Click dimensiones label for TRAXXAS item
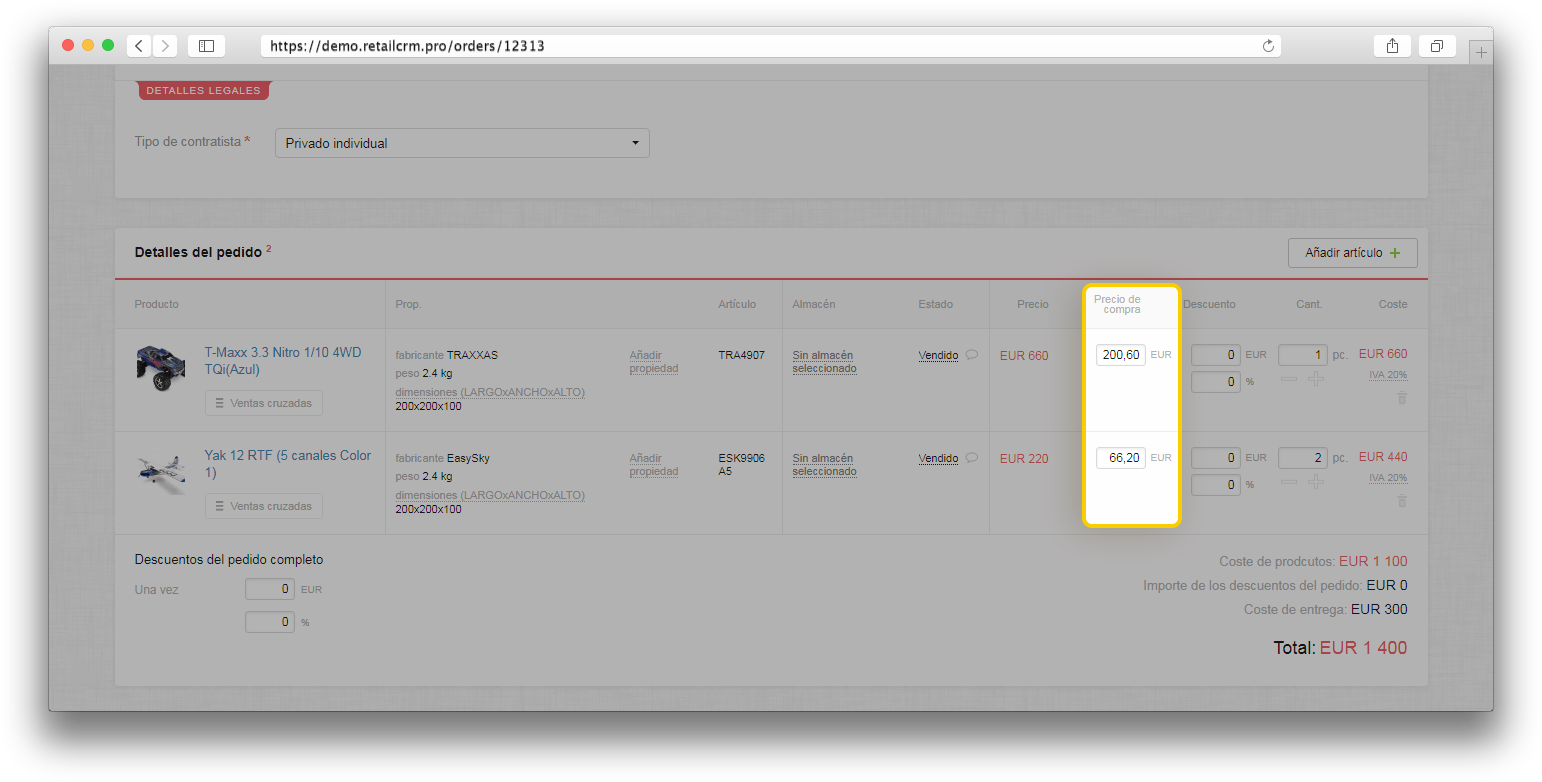 click(x=490, y=392)
